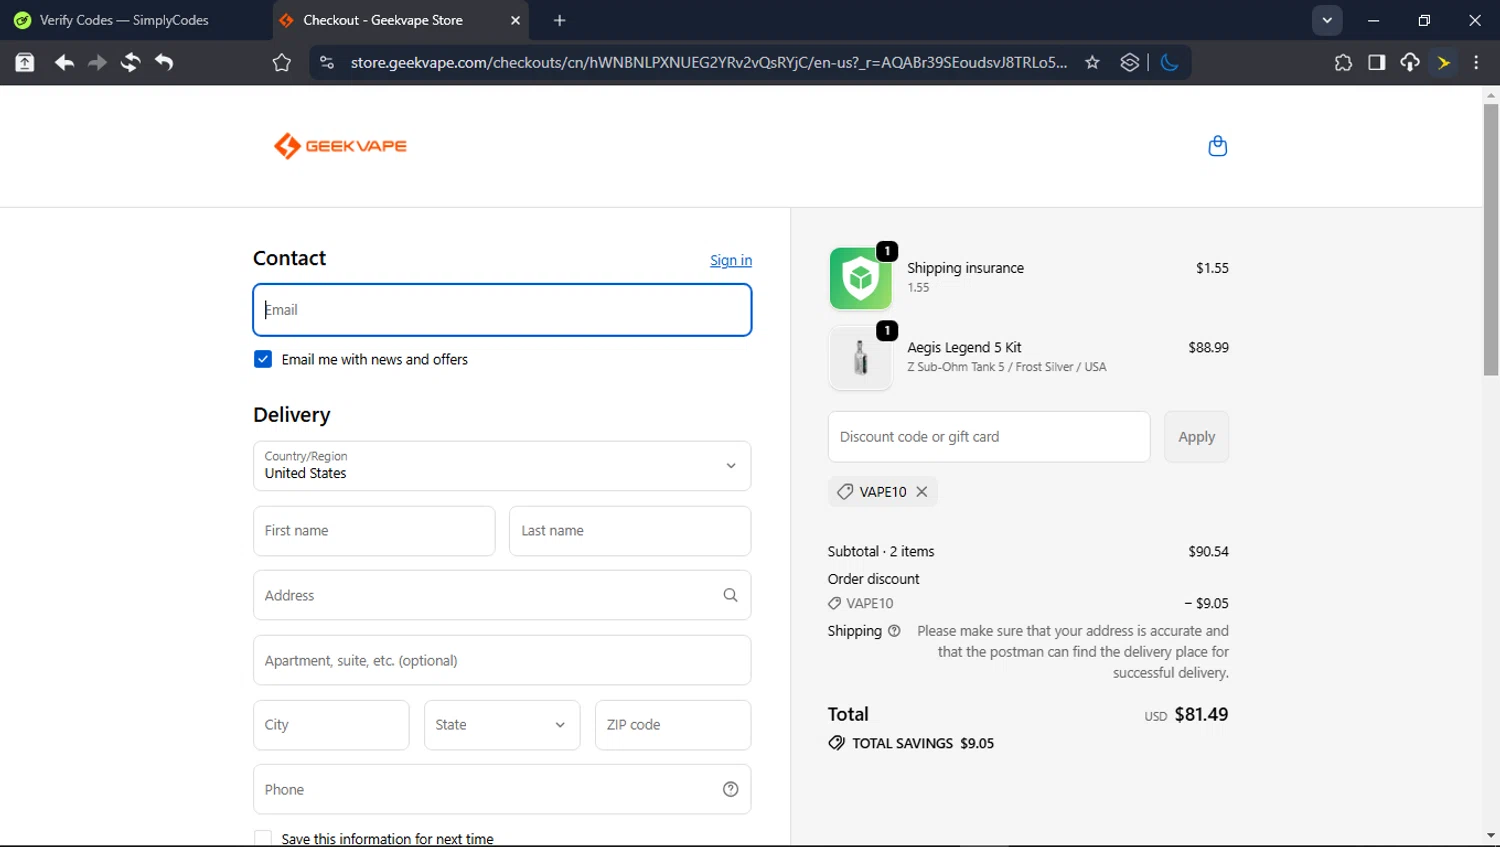Click the browser back arrow

(x=64, y=63)
